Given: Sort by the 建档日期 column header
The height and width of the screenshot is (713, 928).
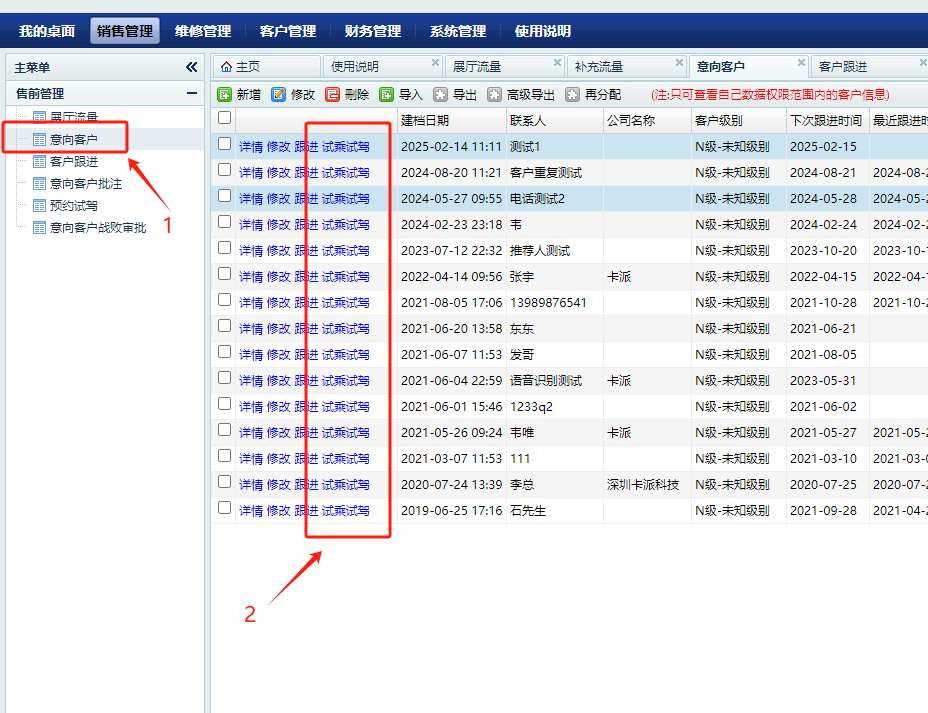Looking at the screenshot, I should 425,121.
